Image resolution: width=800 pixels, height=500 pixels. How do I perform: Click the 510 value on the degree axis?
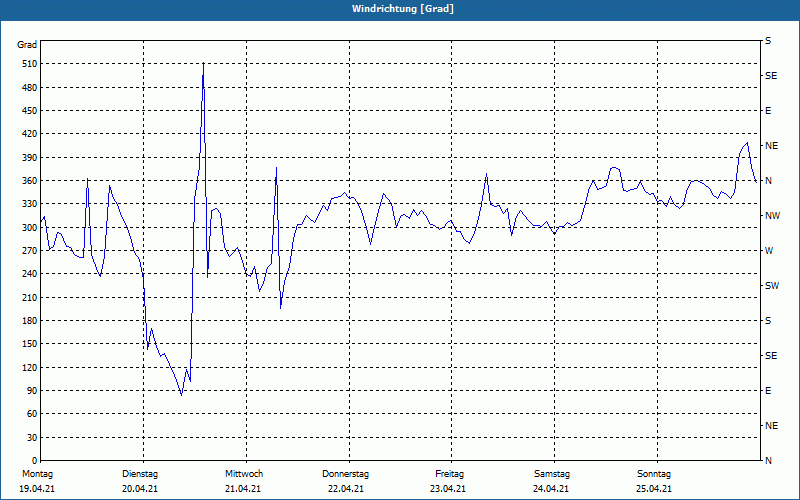tap(30, 64)
